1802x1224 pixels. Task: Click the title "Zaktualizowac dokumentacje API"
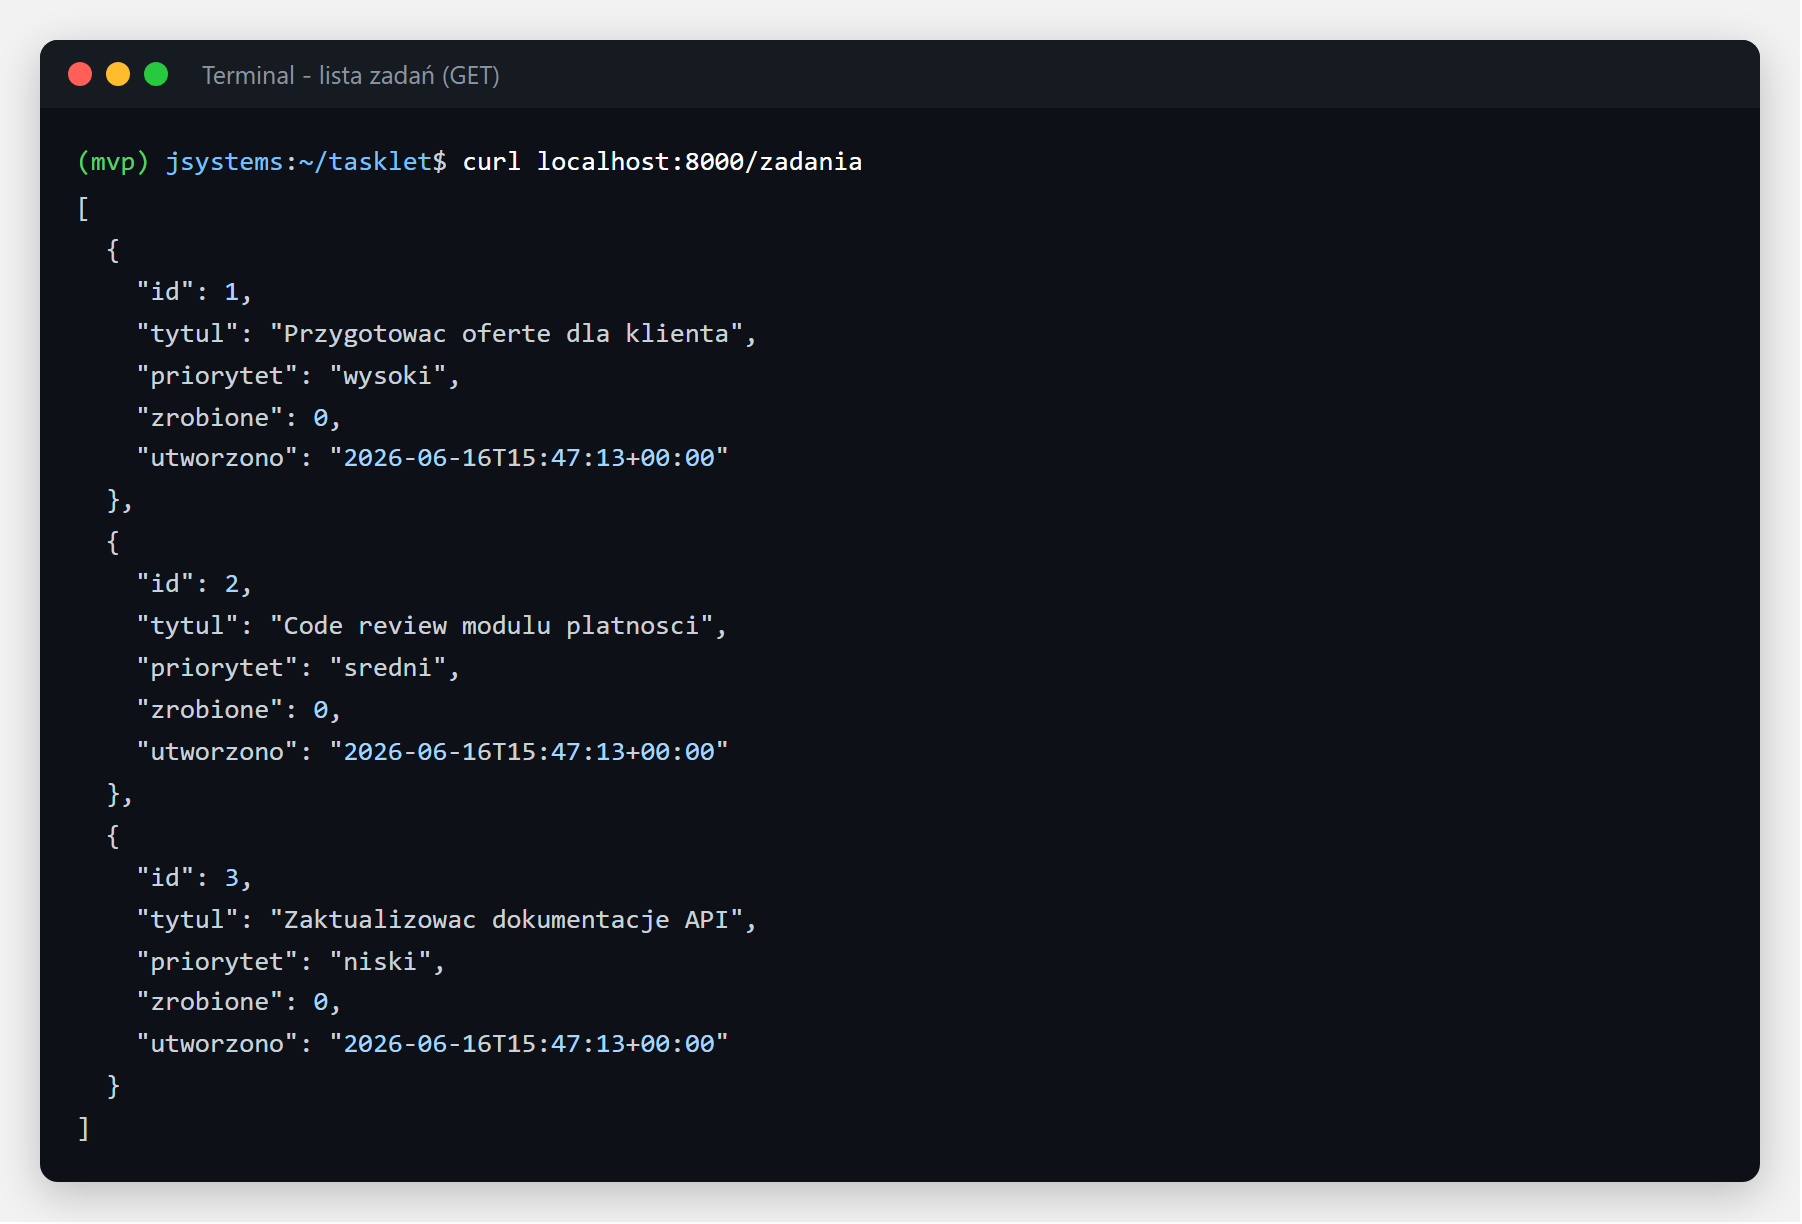tap(507, 920)
